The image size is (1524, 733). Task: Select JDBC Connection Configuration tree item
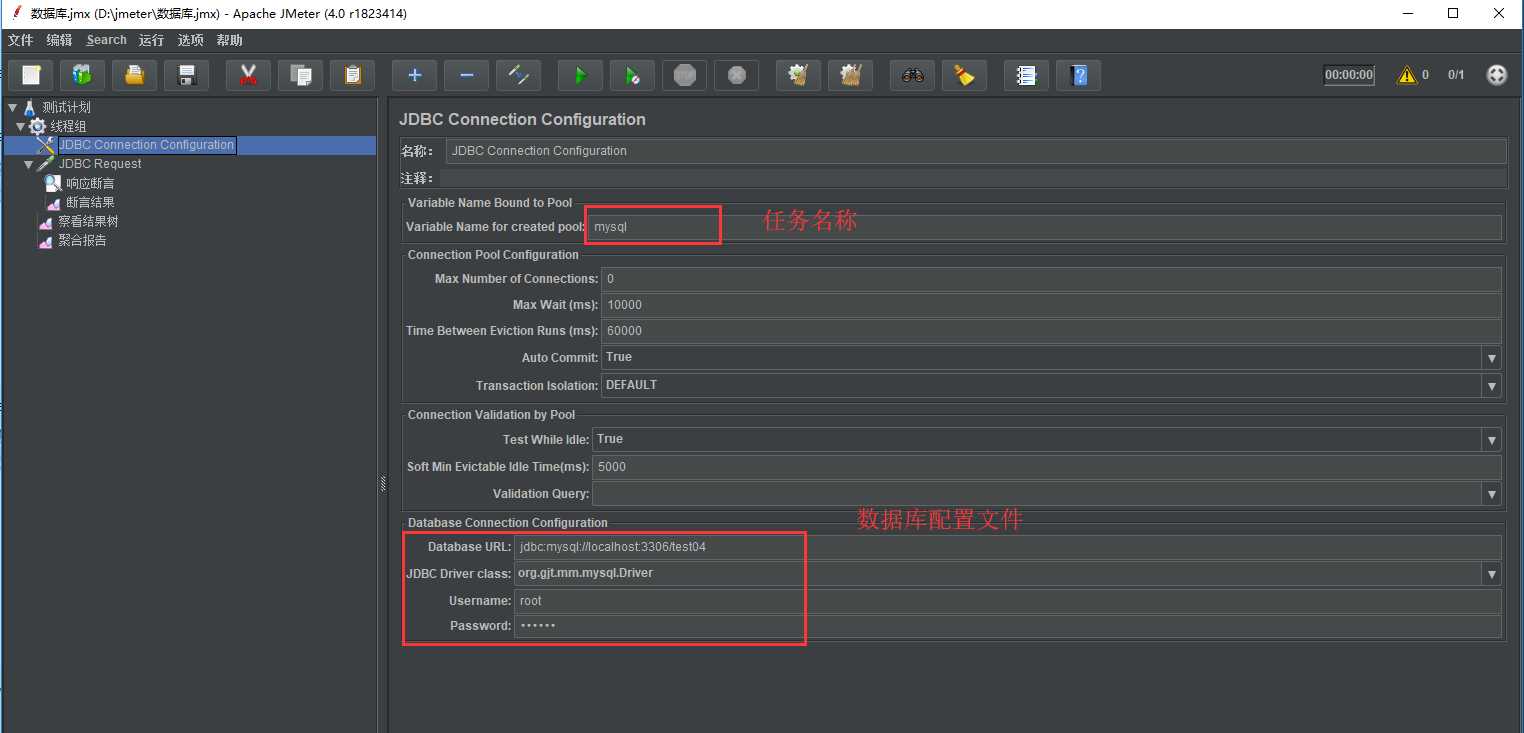click(146, 145)
